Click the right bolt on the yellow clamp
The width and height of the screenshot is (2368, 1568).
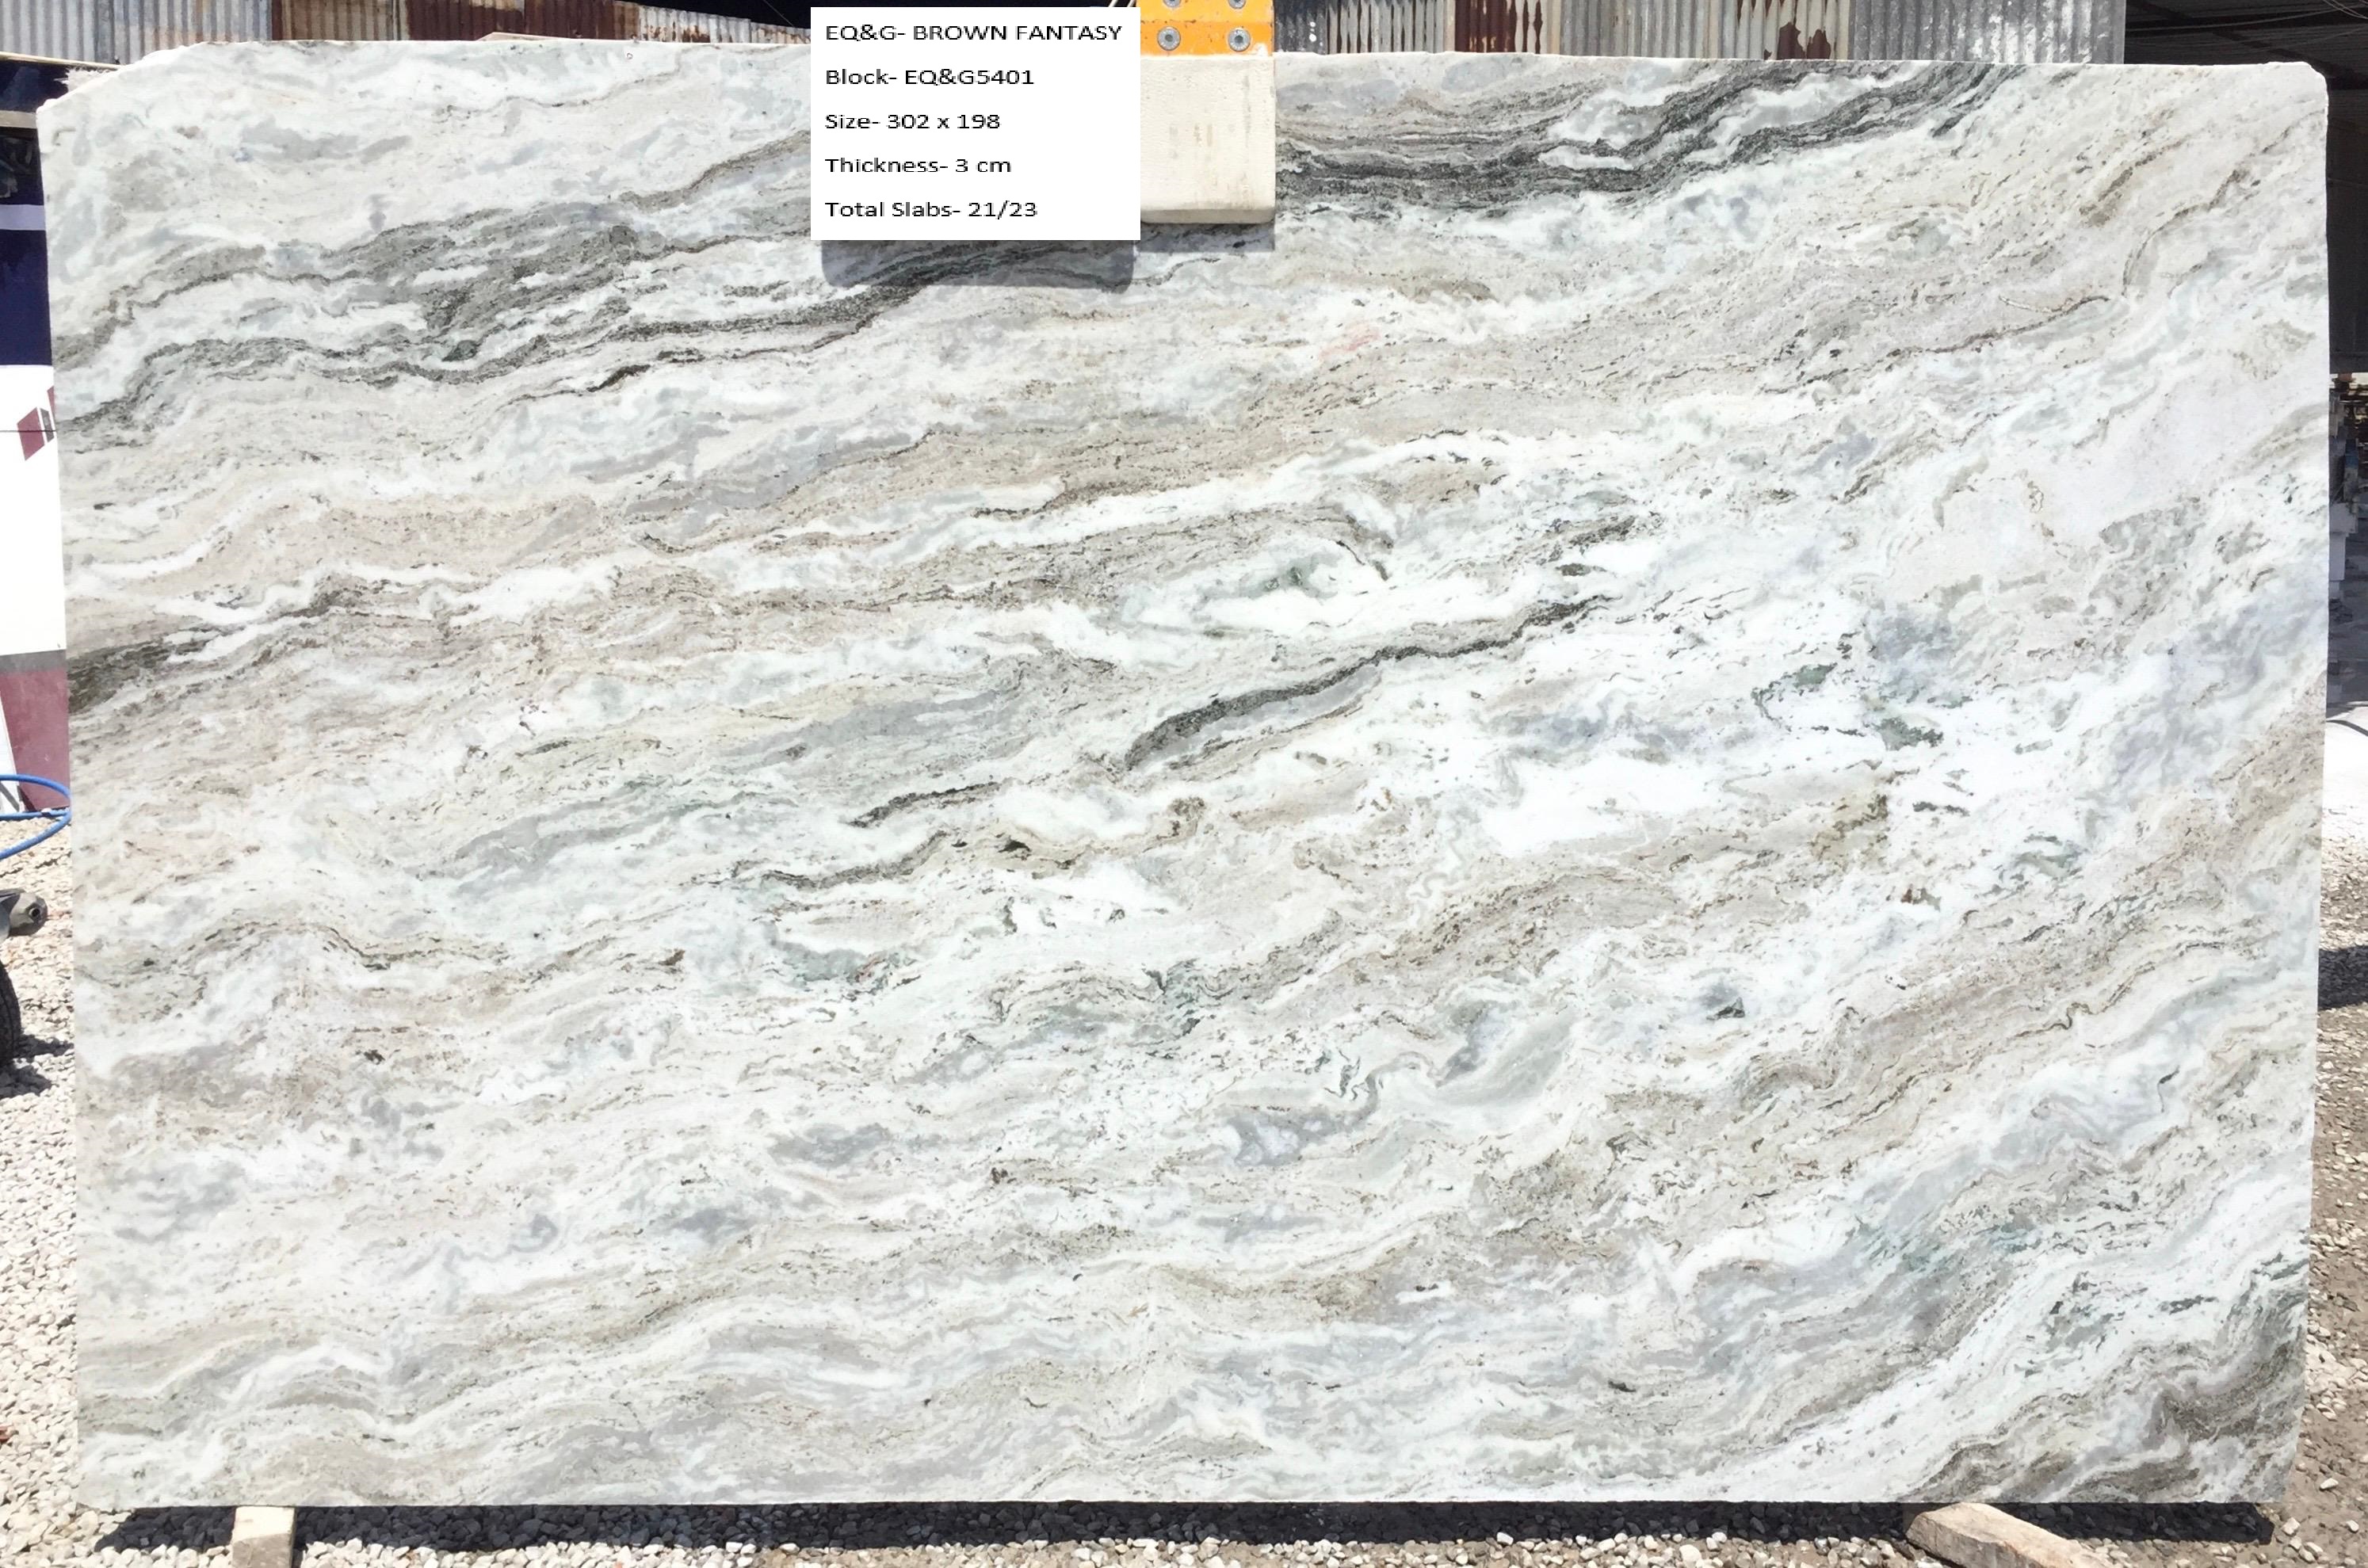click(x=1238, y=39)
